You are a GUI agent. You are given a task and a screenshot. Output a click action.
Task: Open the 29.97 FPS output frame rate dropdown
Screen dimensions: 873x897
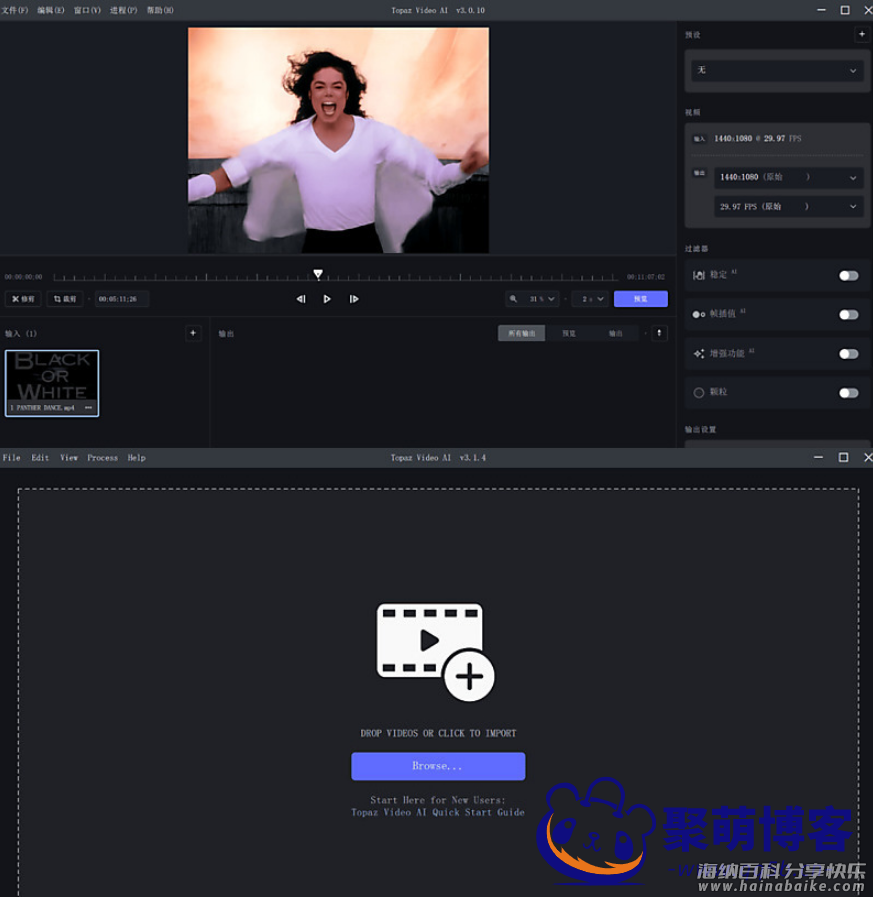point(788,207)
